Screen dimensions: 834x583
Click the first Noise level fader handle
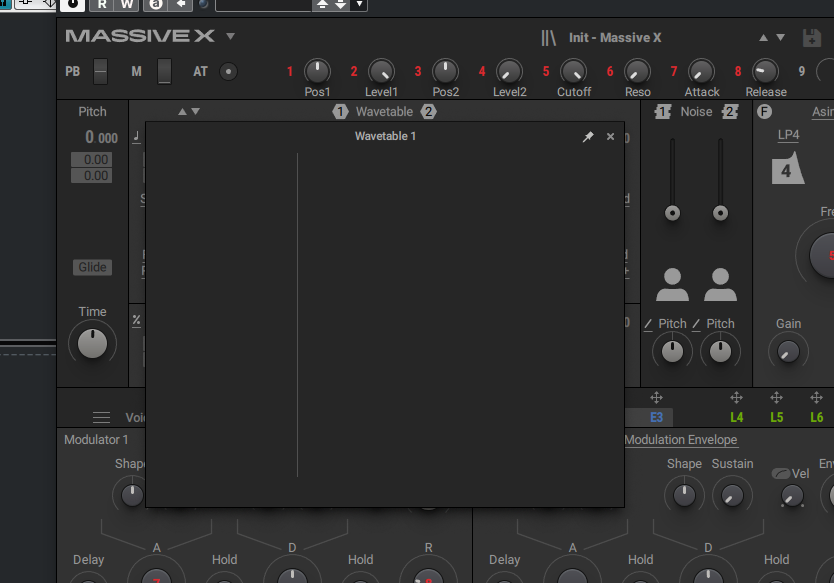[x=672, y=213]
